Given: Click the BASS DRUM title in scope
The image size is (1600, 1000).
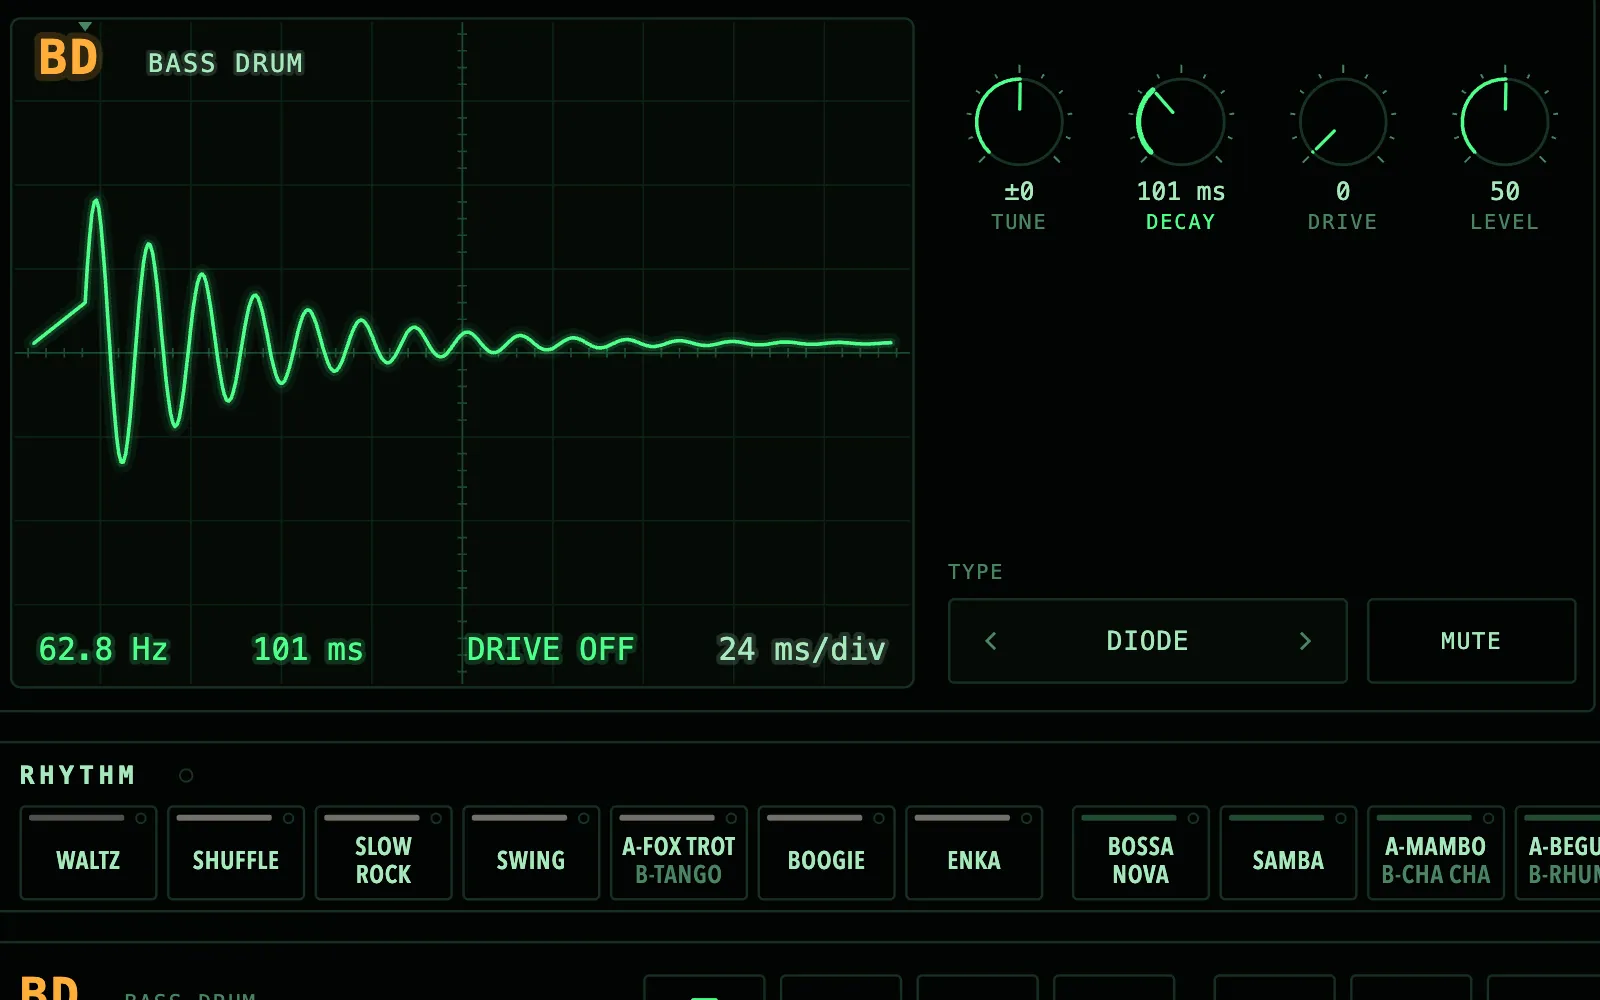Looking at the screenshot, I should click(x=225, y=63).
